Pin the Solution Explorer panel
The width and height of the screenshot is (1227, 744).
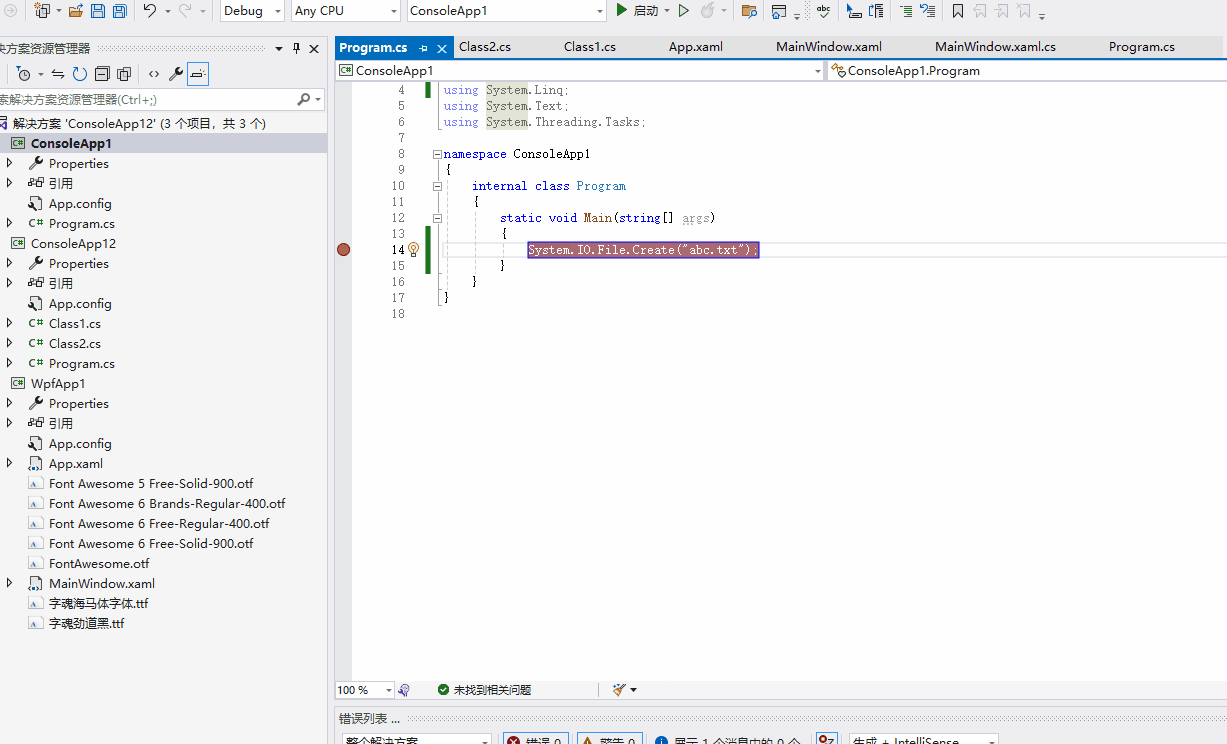click(296, 48)
